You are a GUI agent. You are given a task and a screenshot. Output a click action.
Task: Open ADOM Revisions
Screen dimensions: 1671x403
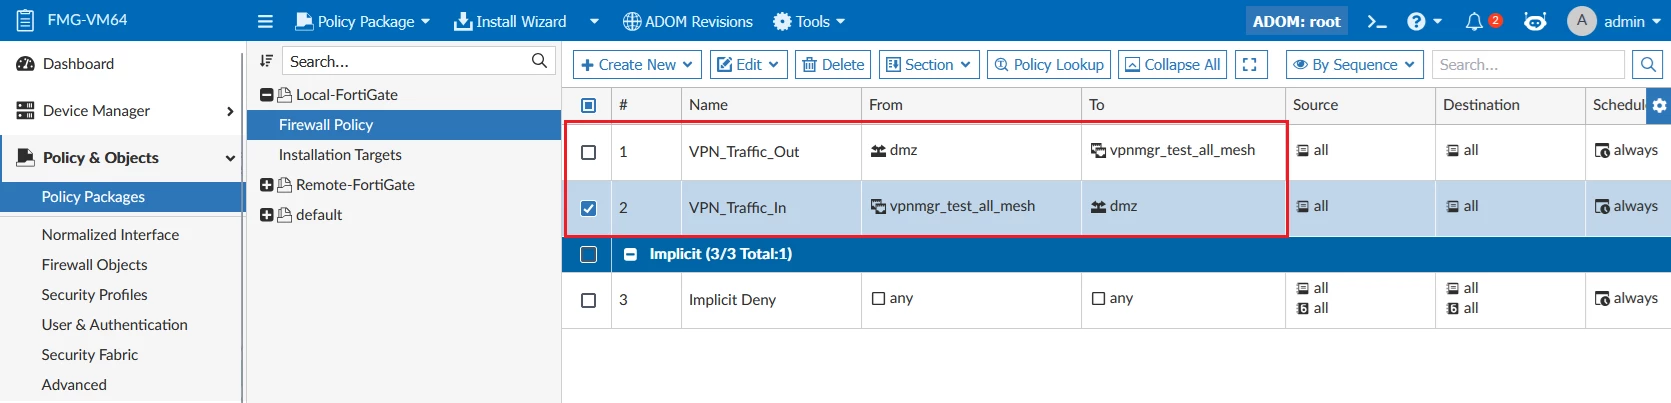coord(687,21)
